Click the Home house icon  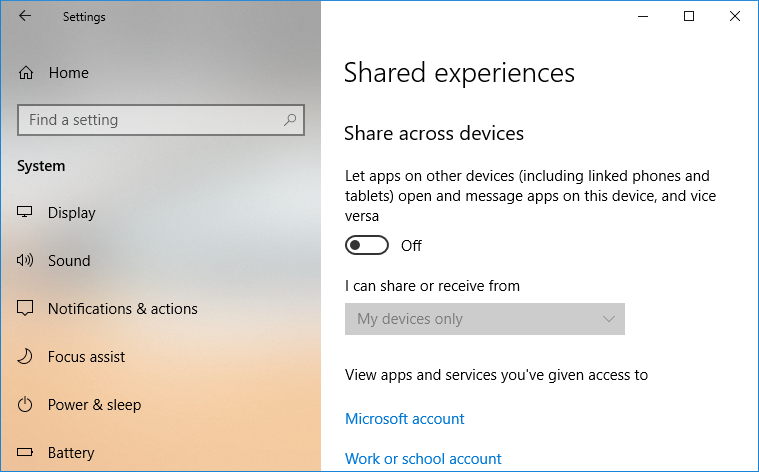click(26, 73)
